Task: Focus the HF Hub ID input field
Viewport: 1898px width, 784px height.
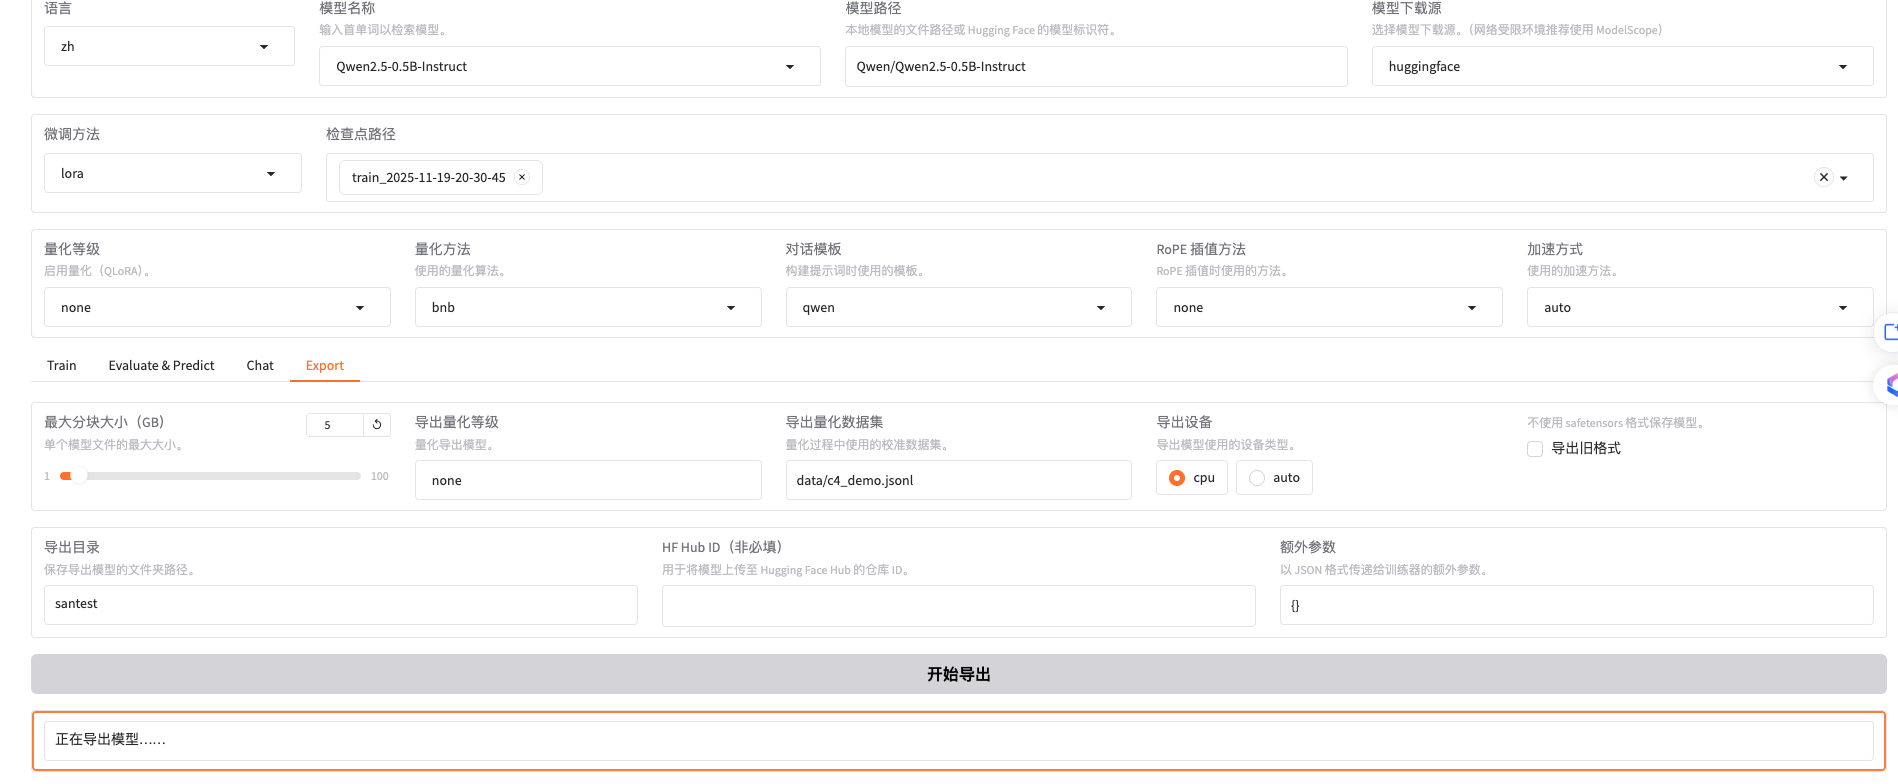Action: [958, 606]
